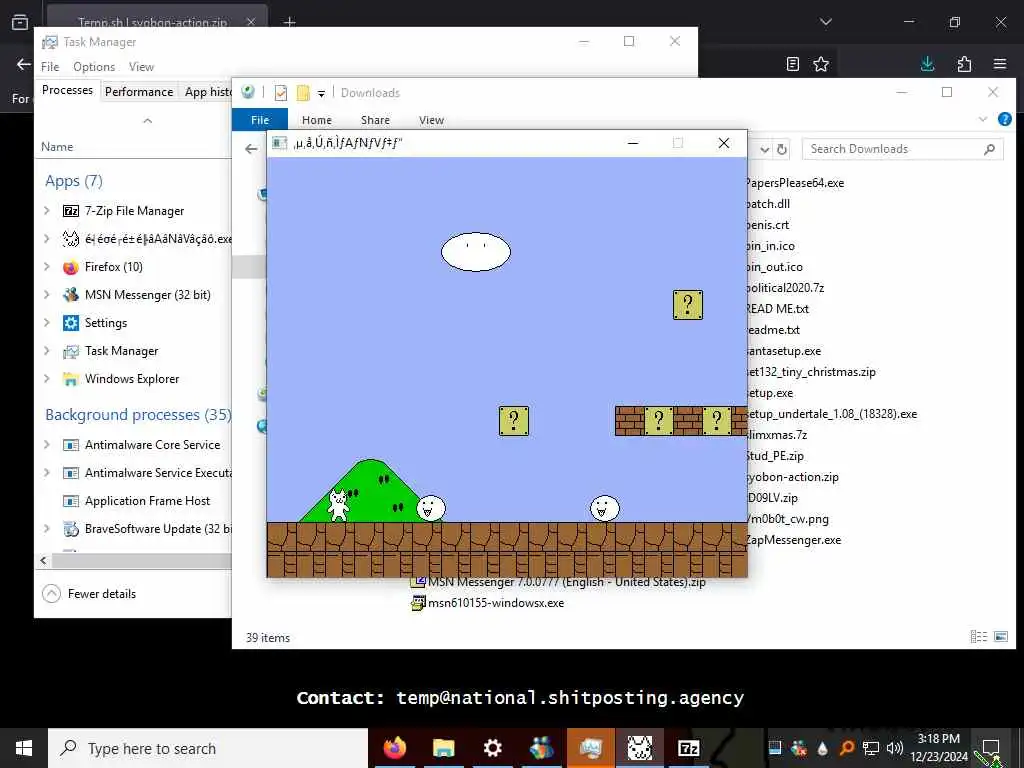Expand the Explorer ribbon chevron
1024x768 pixels.
(983, 119)
